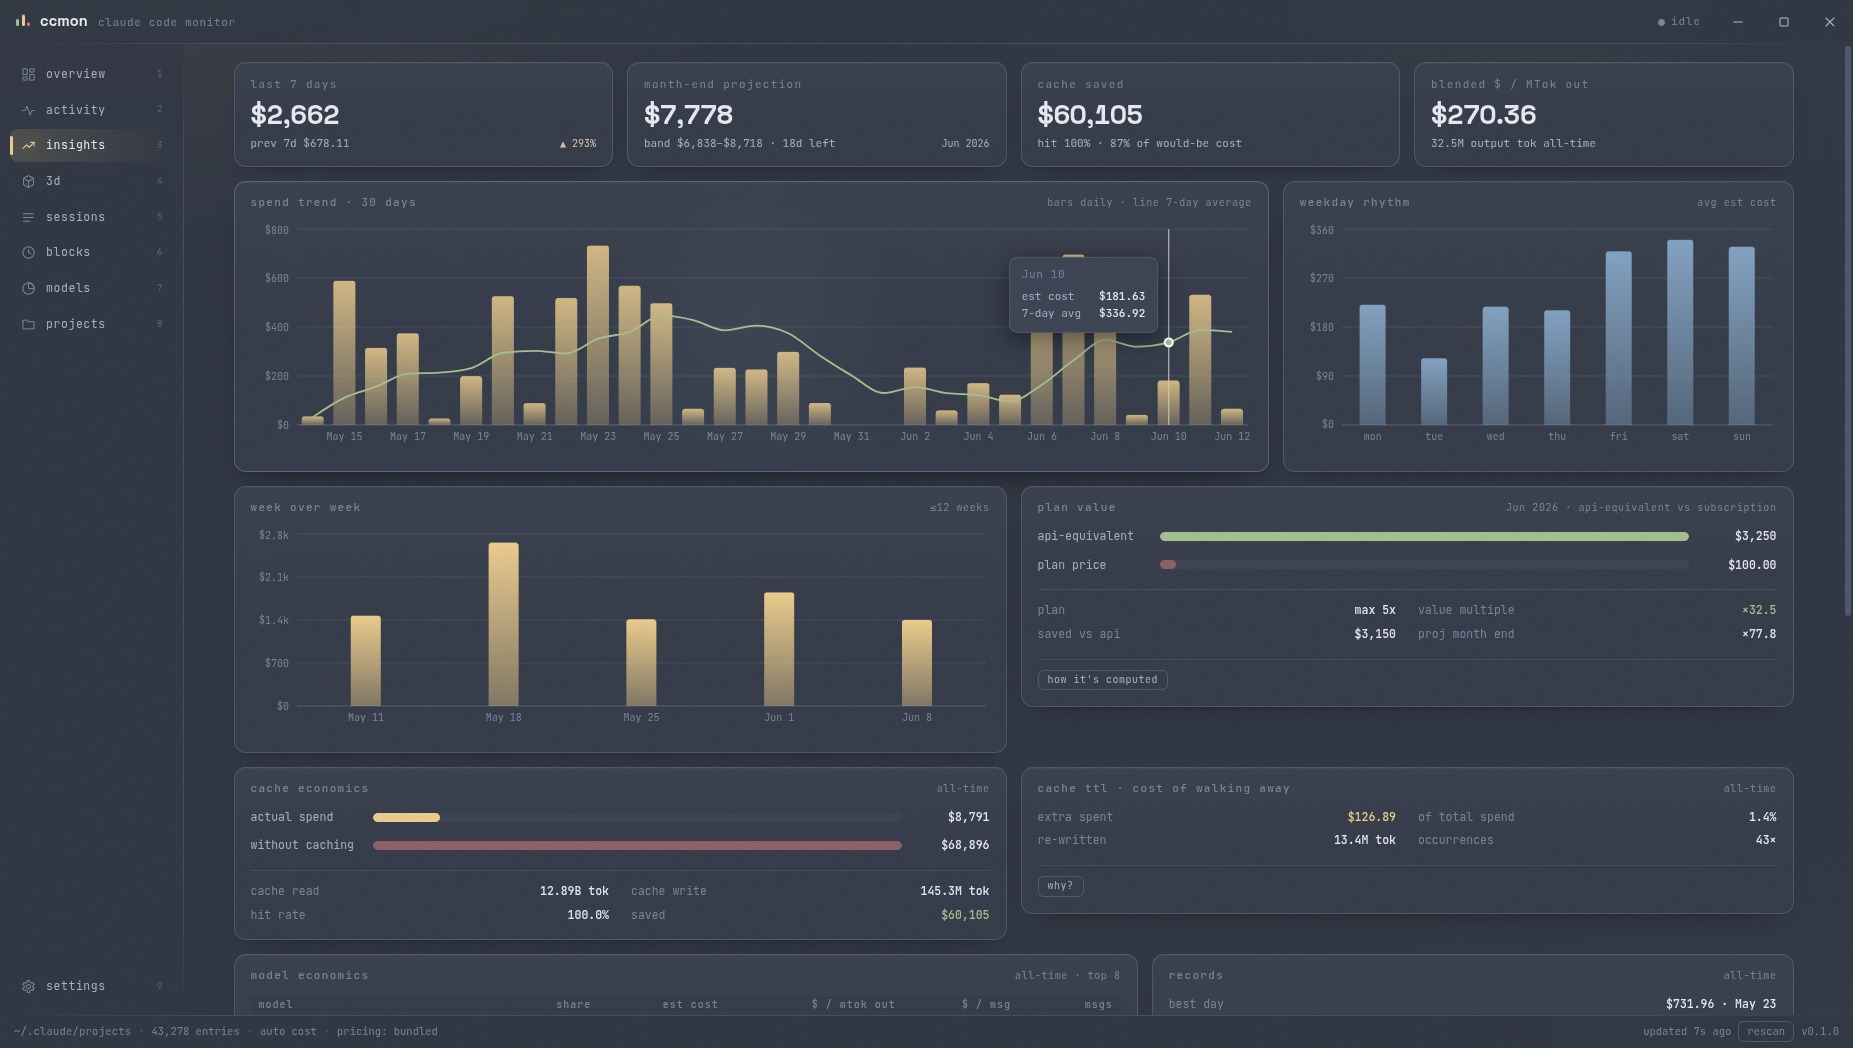Click the 'how it's computed' button
The height and width of the screenshot is (1048, 1853).
pos(1102,680)
